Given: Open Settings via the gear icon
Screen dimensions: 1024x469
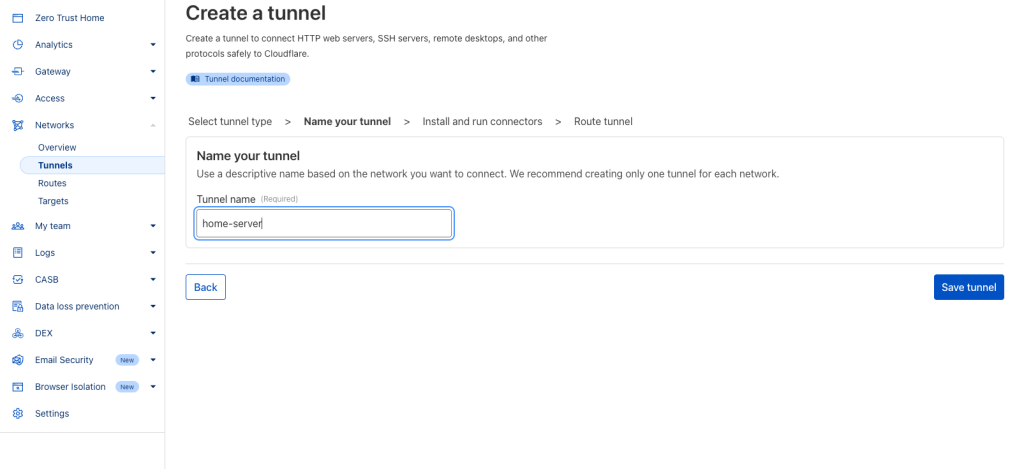Looking at the screenshot, I should [18, 413].
